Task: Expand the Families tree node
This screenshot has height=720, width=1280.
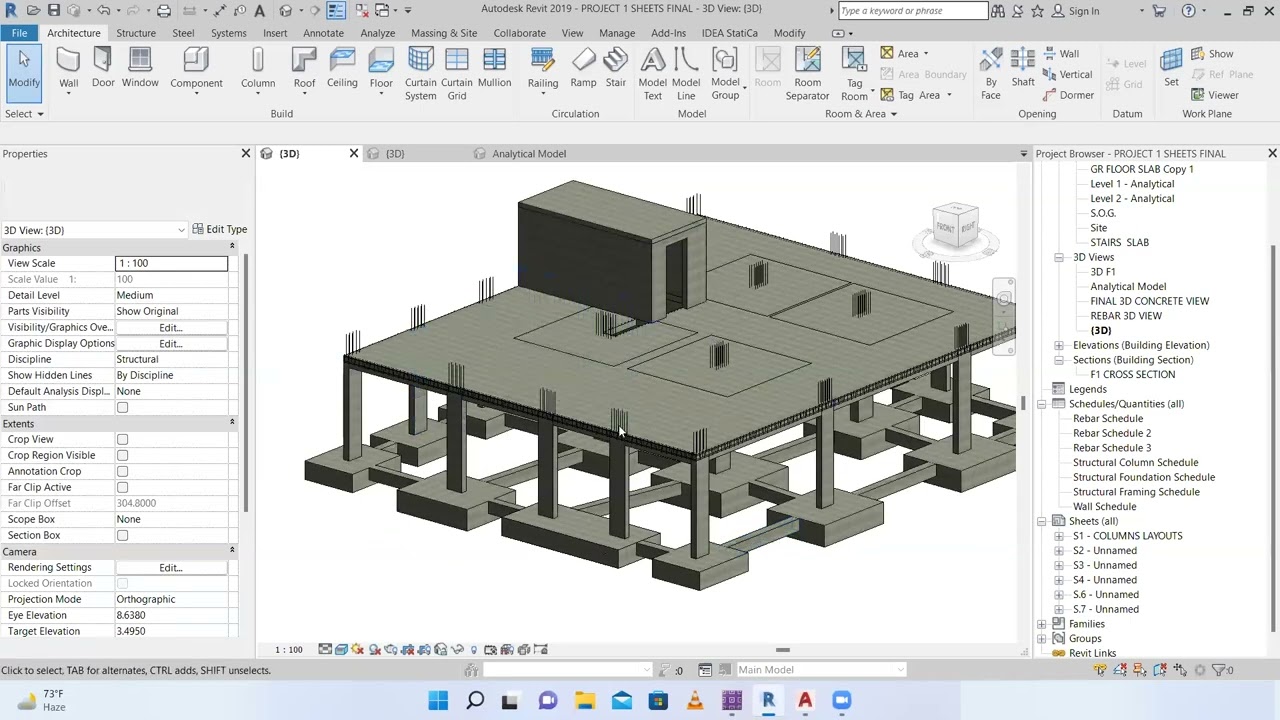Action: tap(1042, 624)
